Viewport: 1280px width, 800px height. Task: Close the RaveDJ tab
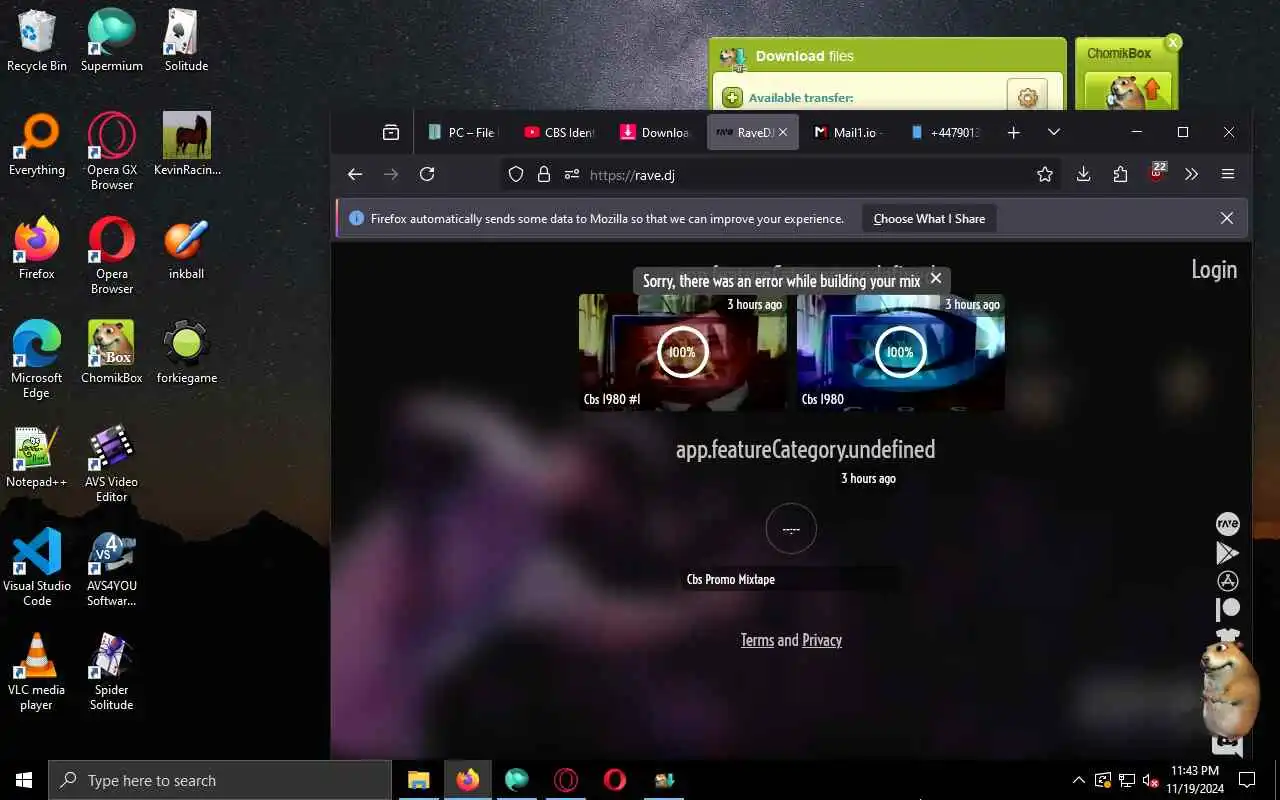(783, 132)
